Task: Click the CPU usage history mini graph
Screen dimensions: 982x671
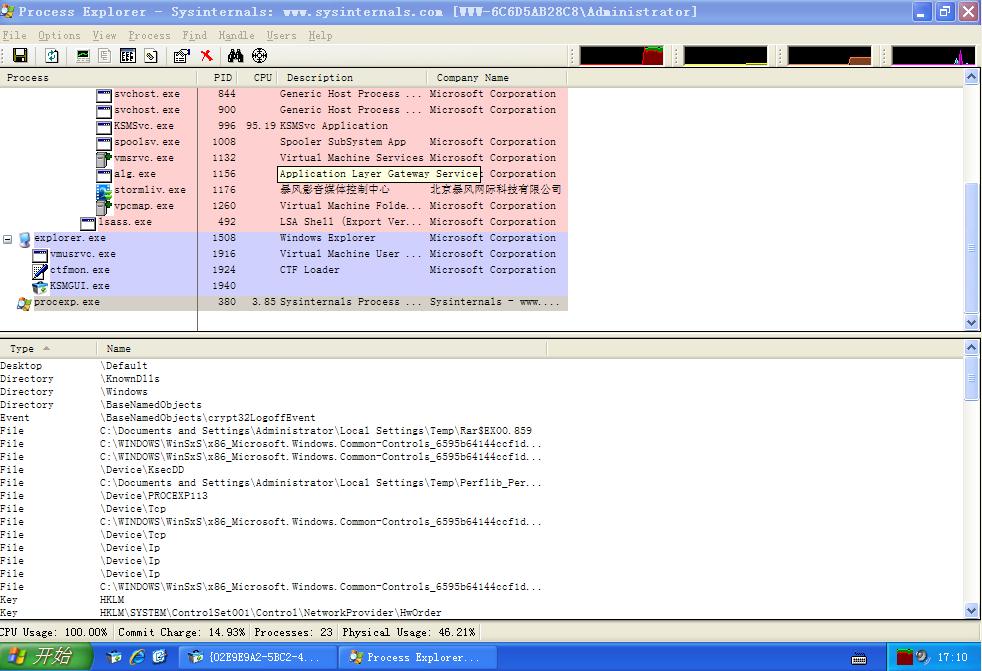Action: click(x=621, y=56)
